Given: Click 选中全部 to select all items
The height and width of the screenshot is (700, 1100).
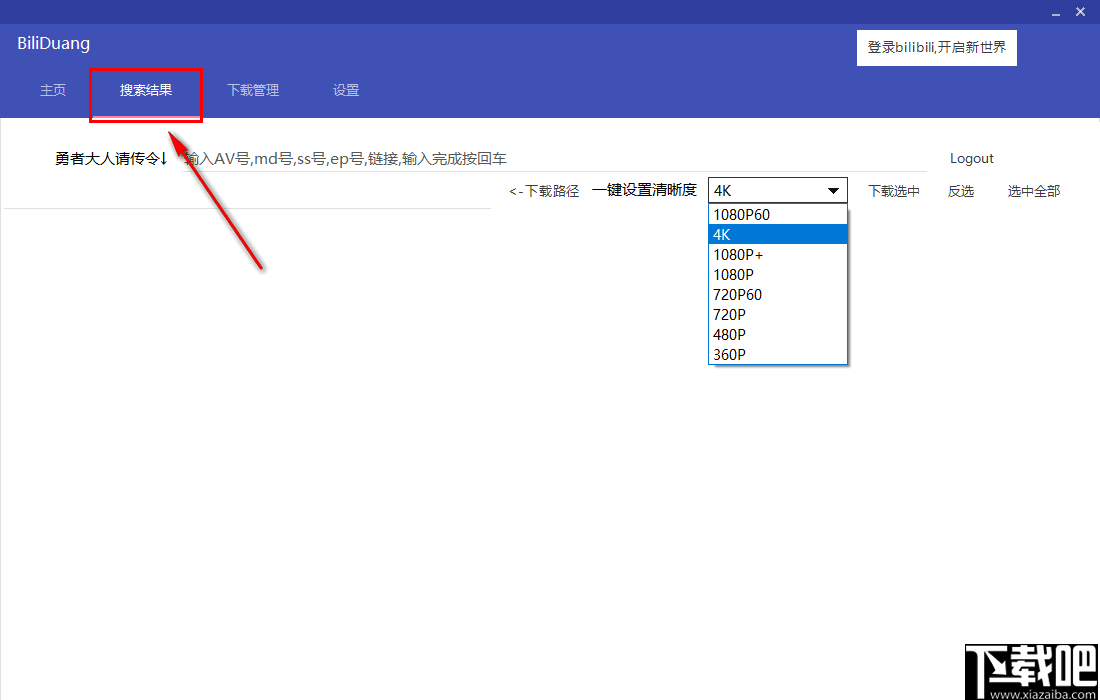Looking at the screenshot, I should pyautogui.click(x=1033, y=191).
